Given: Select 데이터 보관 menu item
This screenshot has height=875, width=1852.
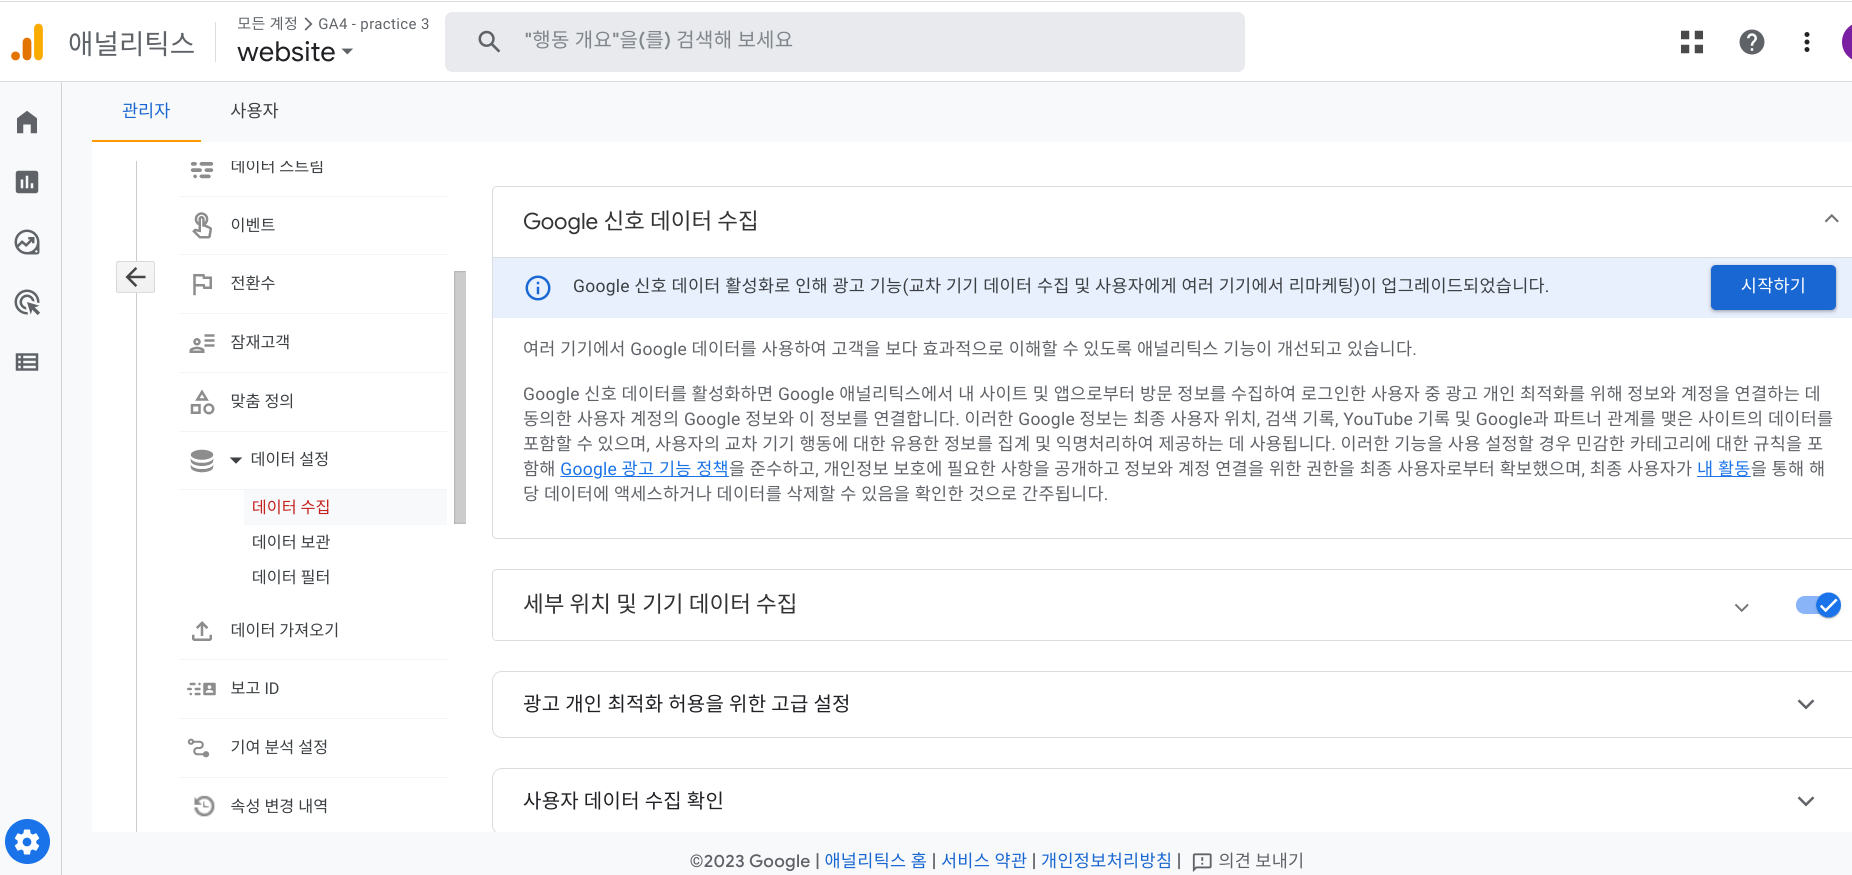Looking at the screenshot, I should tap(345, 542).
